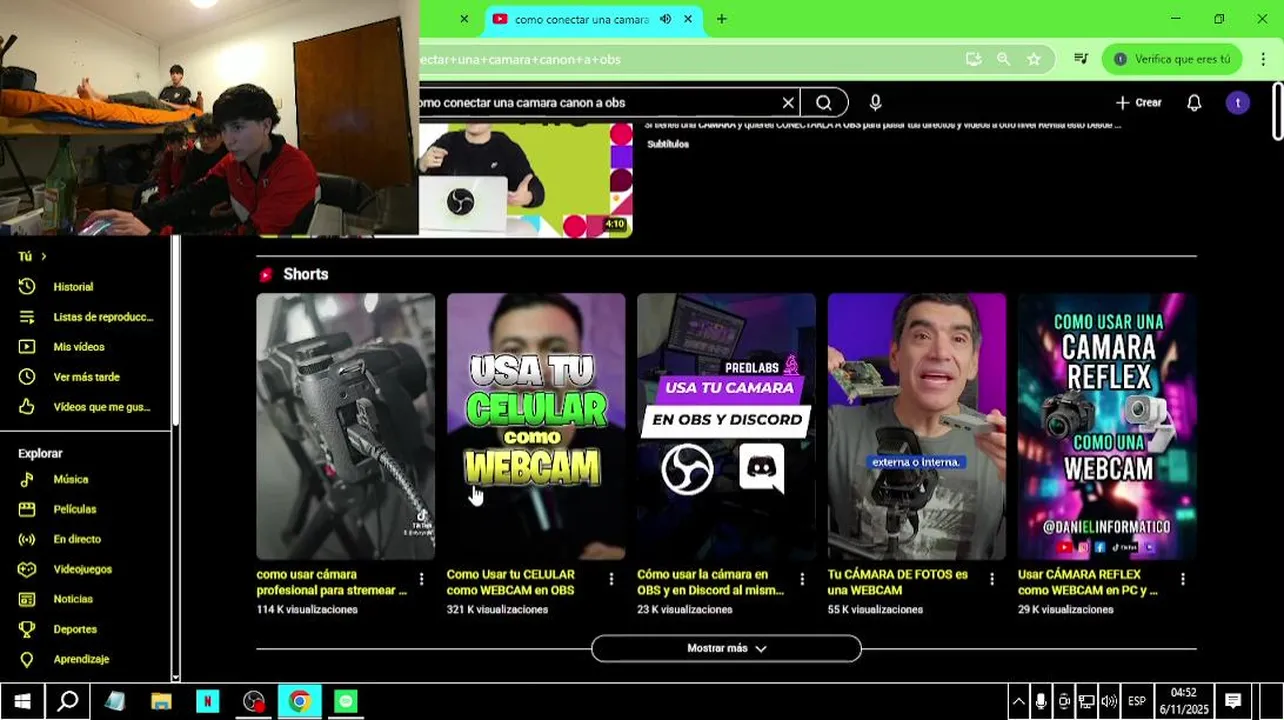Click the page vertical scrollbar

pyautogui.click(x=1278, y=111)
